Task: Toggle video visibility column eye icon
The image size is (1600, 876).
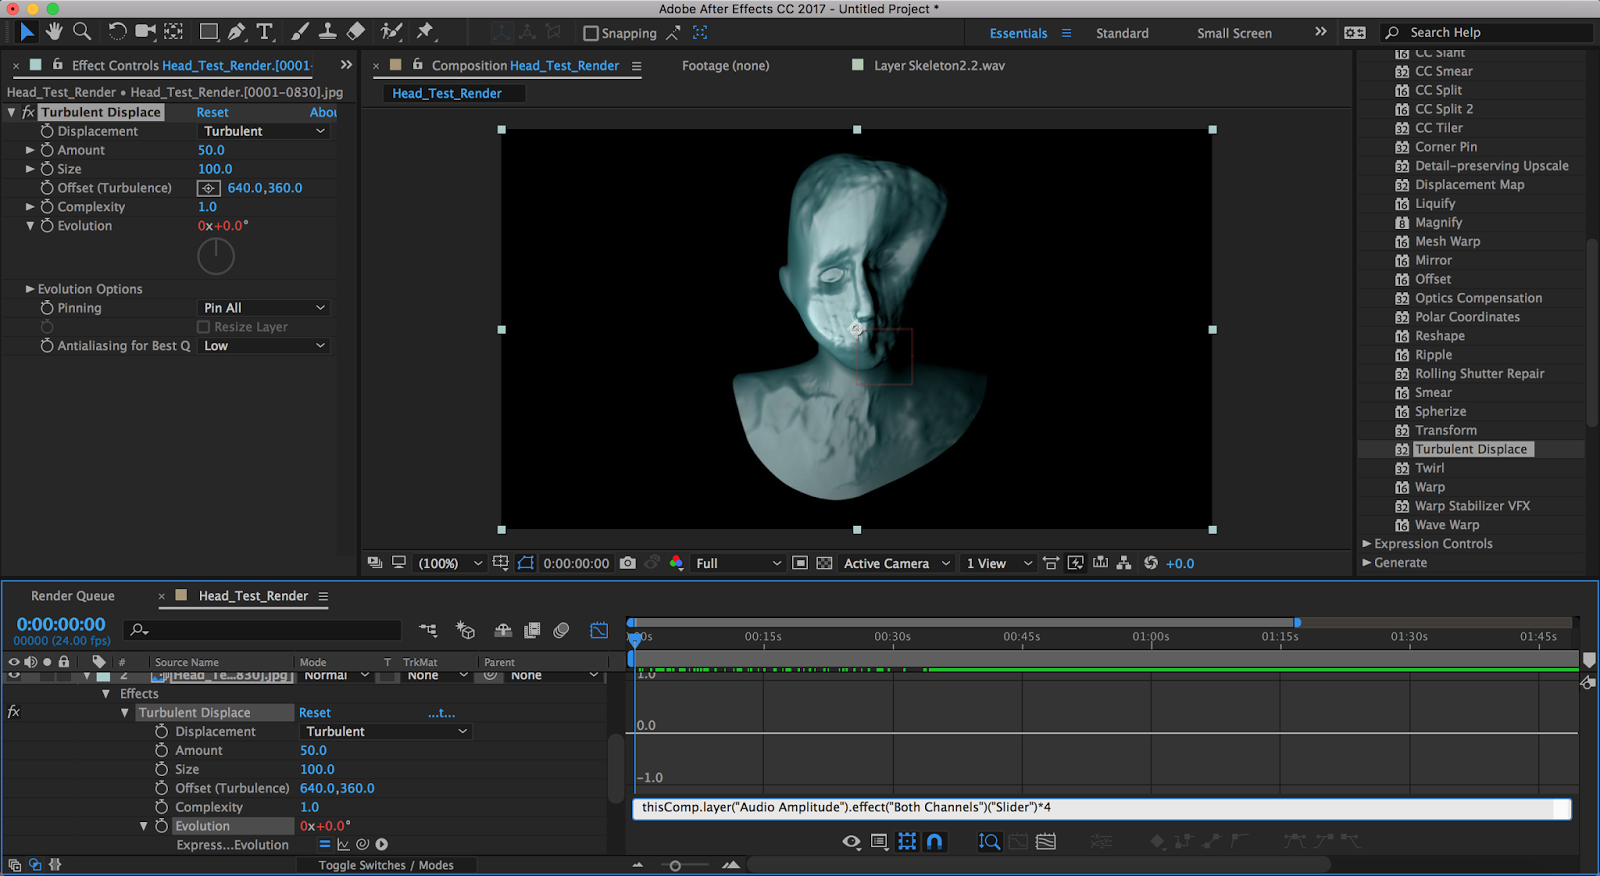Action: click(14, 662)
